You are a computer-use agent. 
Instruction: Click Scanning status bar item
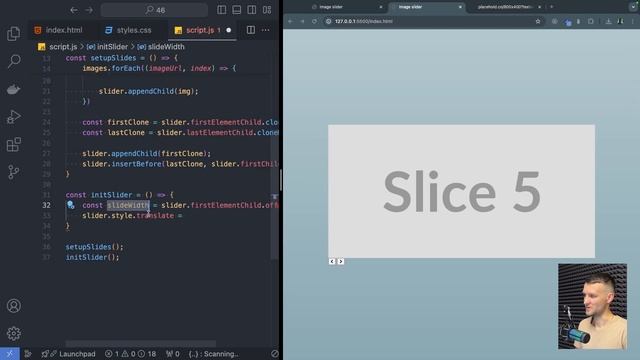pos(214,354)
